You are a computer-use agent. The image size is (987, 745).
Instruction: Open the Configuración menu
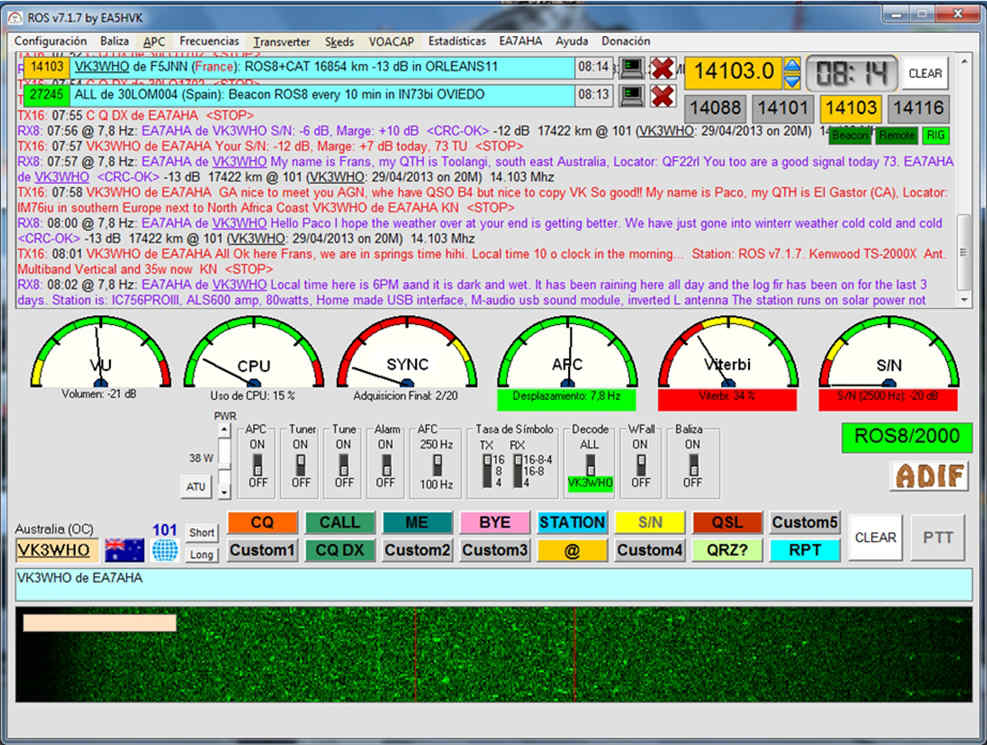(x=50, y=41)
